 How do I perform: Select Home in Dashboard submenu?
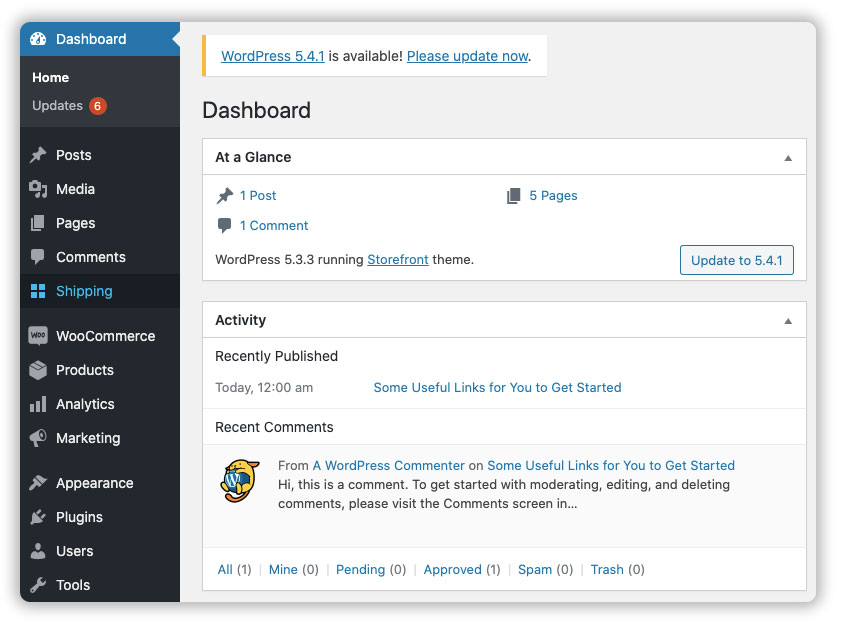pos(50,77)
